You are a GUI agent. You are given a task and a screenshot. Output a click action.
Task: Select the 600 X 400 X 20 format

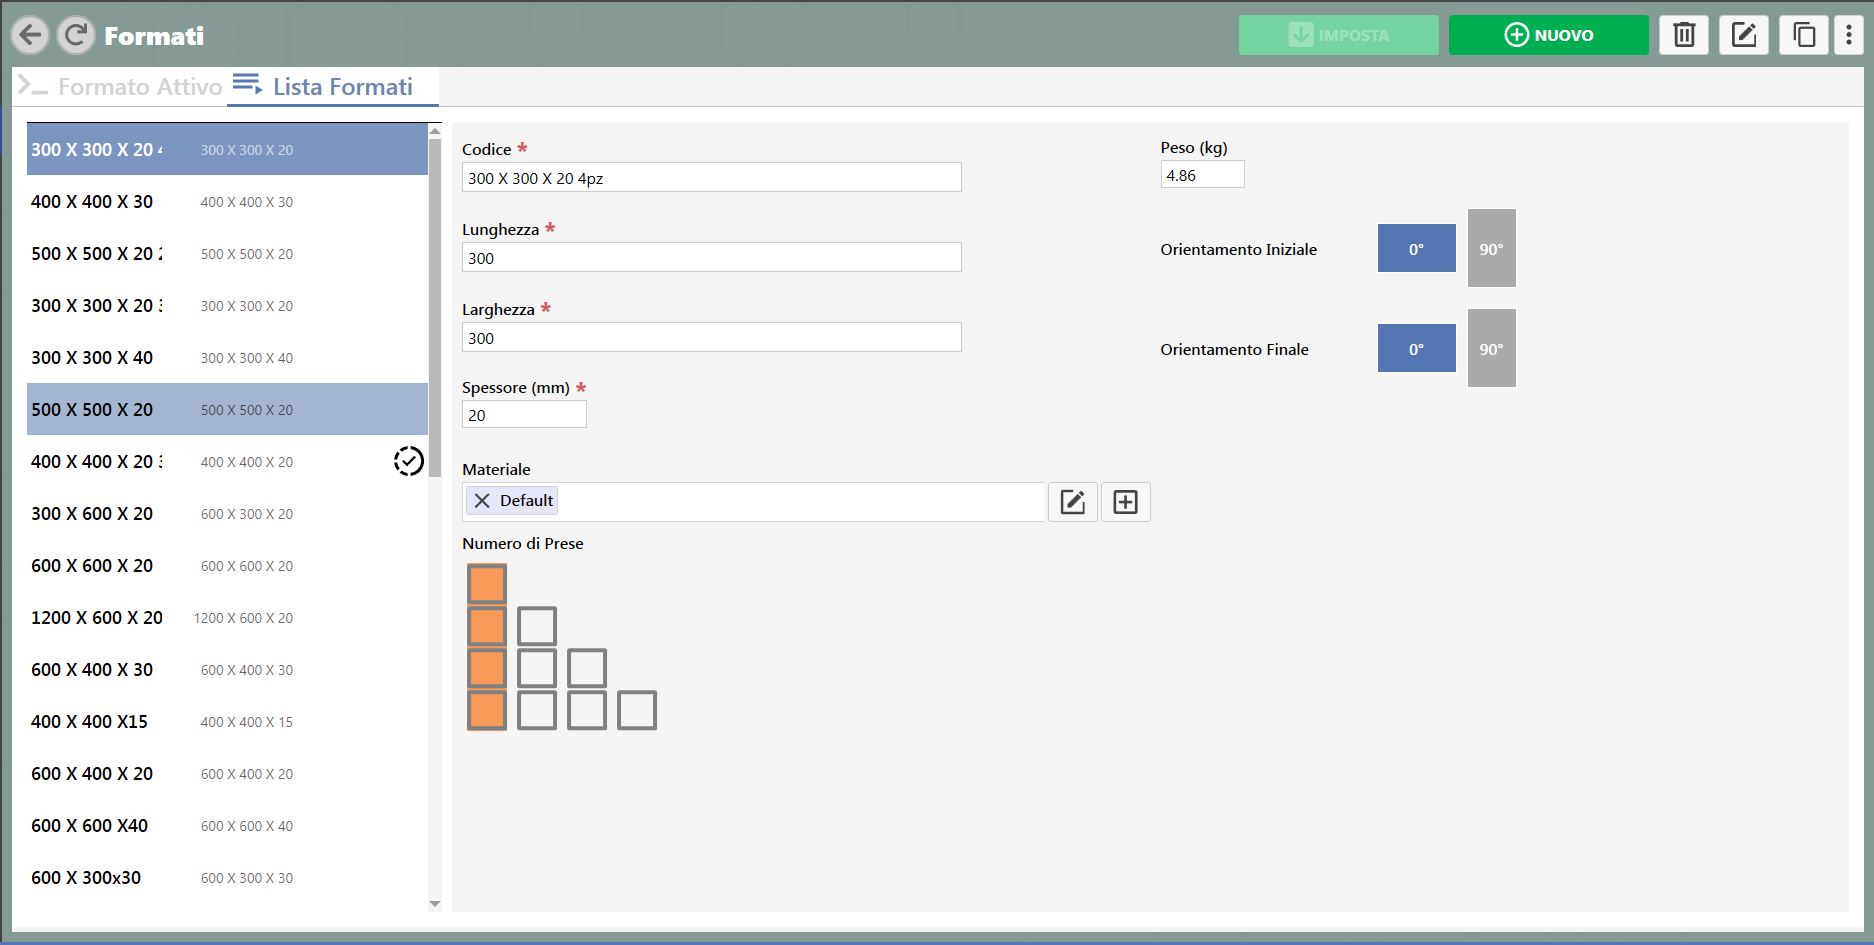point(227,773)
